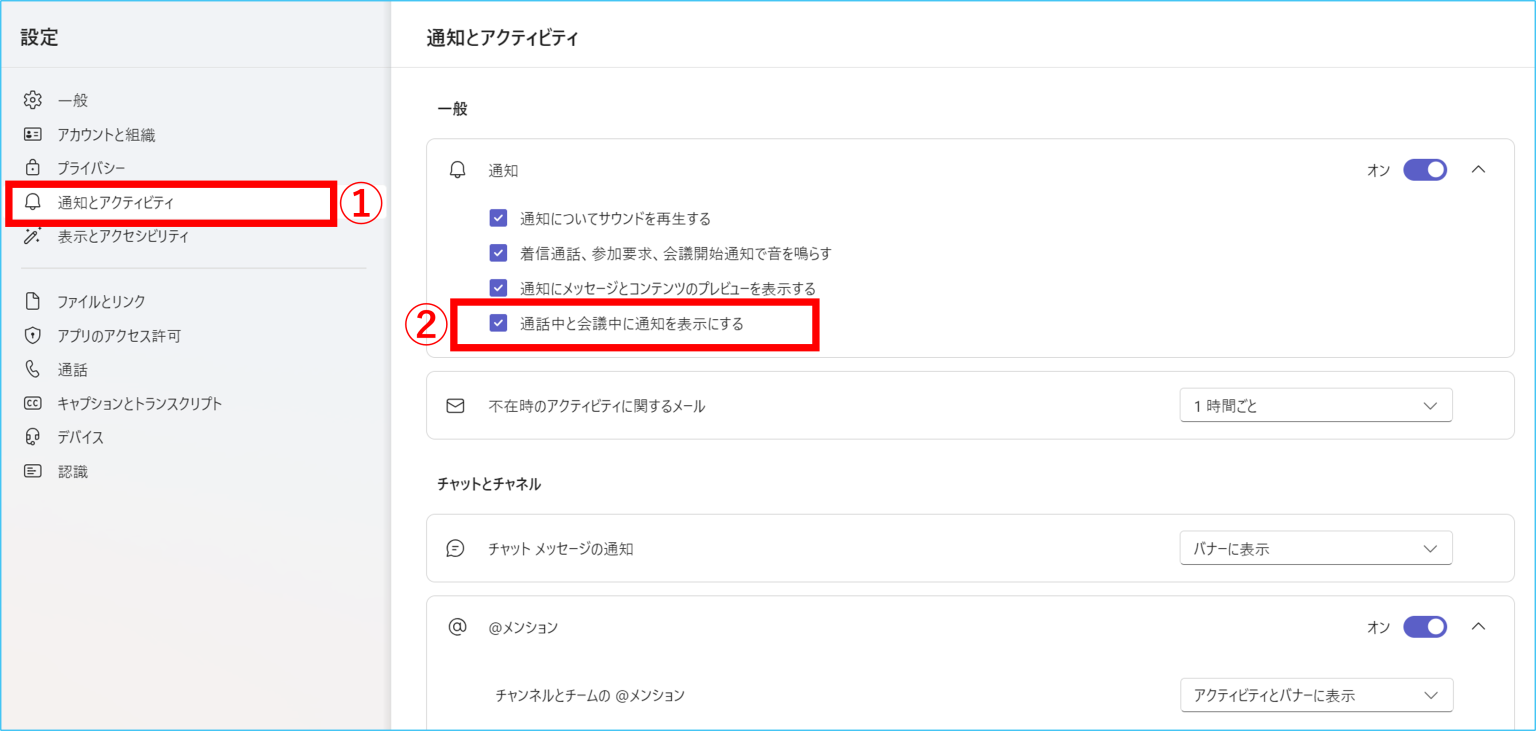Uncheck 通話中と会議中に通知を表示にする checkbox
Screen dimensions: 1536x731
point(498,323)
